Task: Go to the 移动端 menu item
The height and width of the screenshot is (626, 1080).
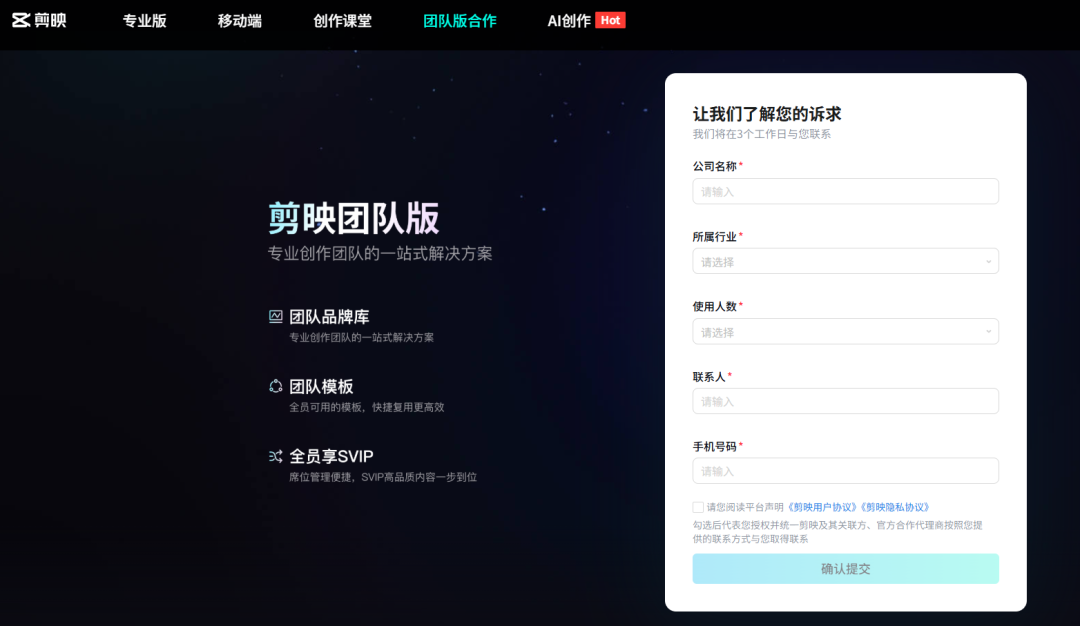Action: (x=240, y=21)
